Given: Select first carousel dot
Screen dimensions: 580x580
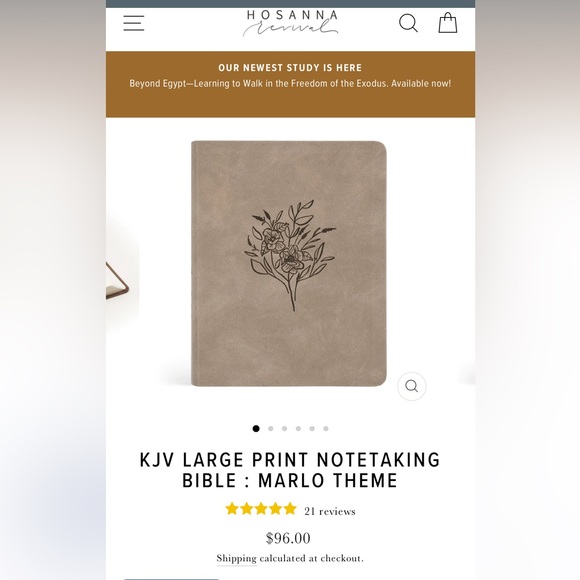Looking at the screenshot, I should pos(256,428).
